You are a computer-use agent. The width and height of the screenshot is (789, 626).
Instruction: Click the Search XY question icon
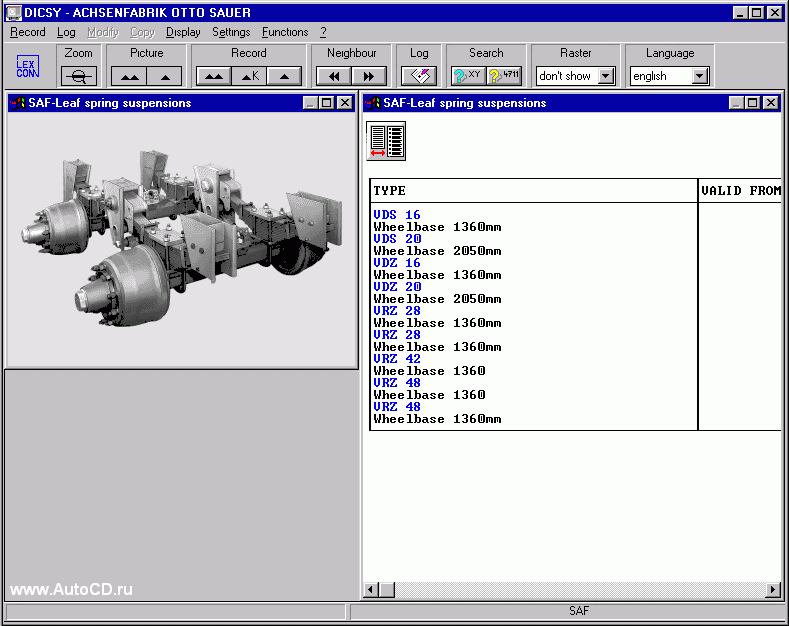[x=468, y=76]
